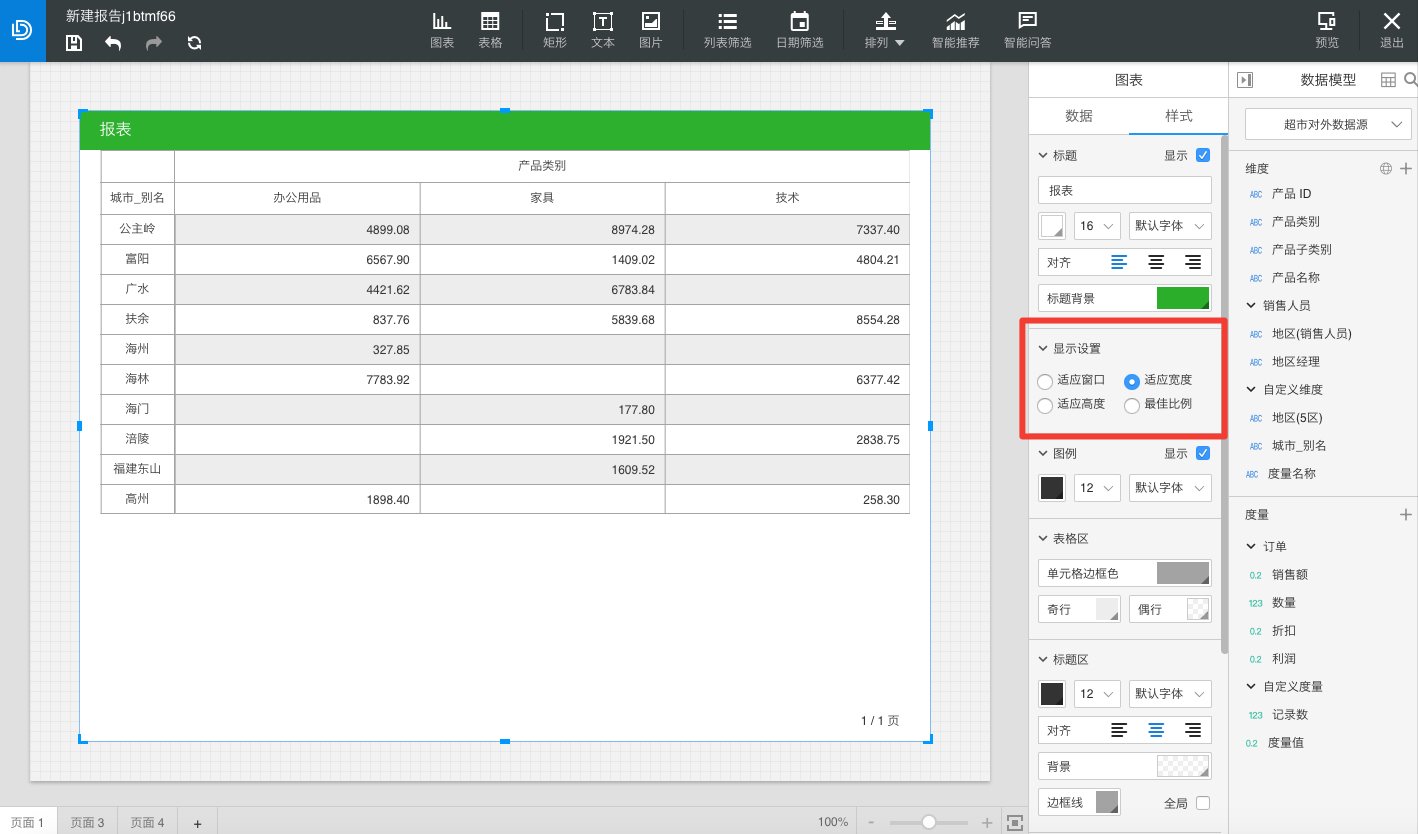This screenshot has height=834, width=1418.
Task: Add a 日期筛选 date filter
Action: coord(800,30)
